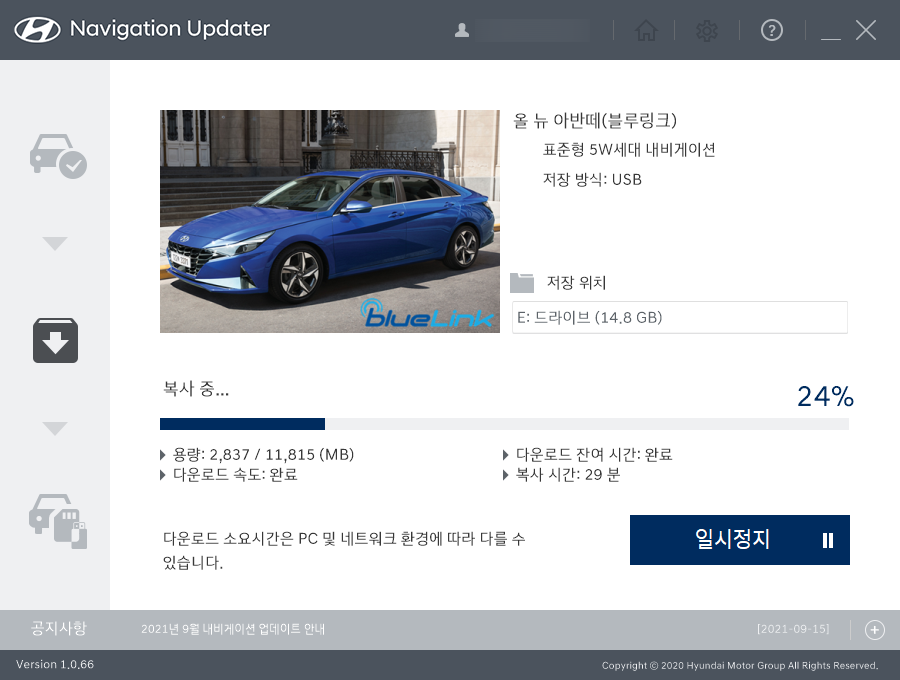Click the blue Avante car image
Viewport: 900px width, 680px height.
(x=330, y=221)
